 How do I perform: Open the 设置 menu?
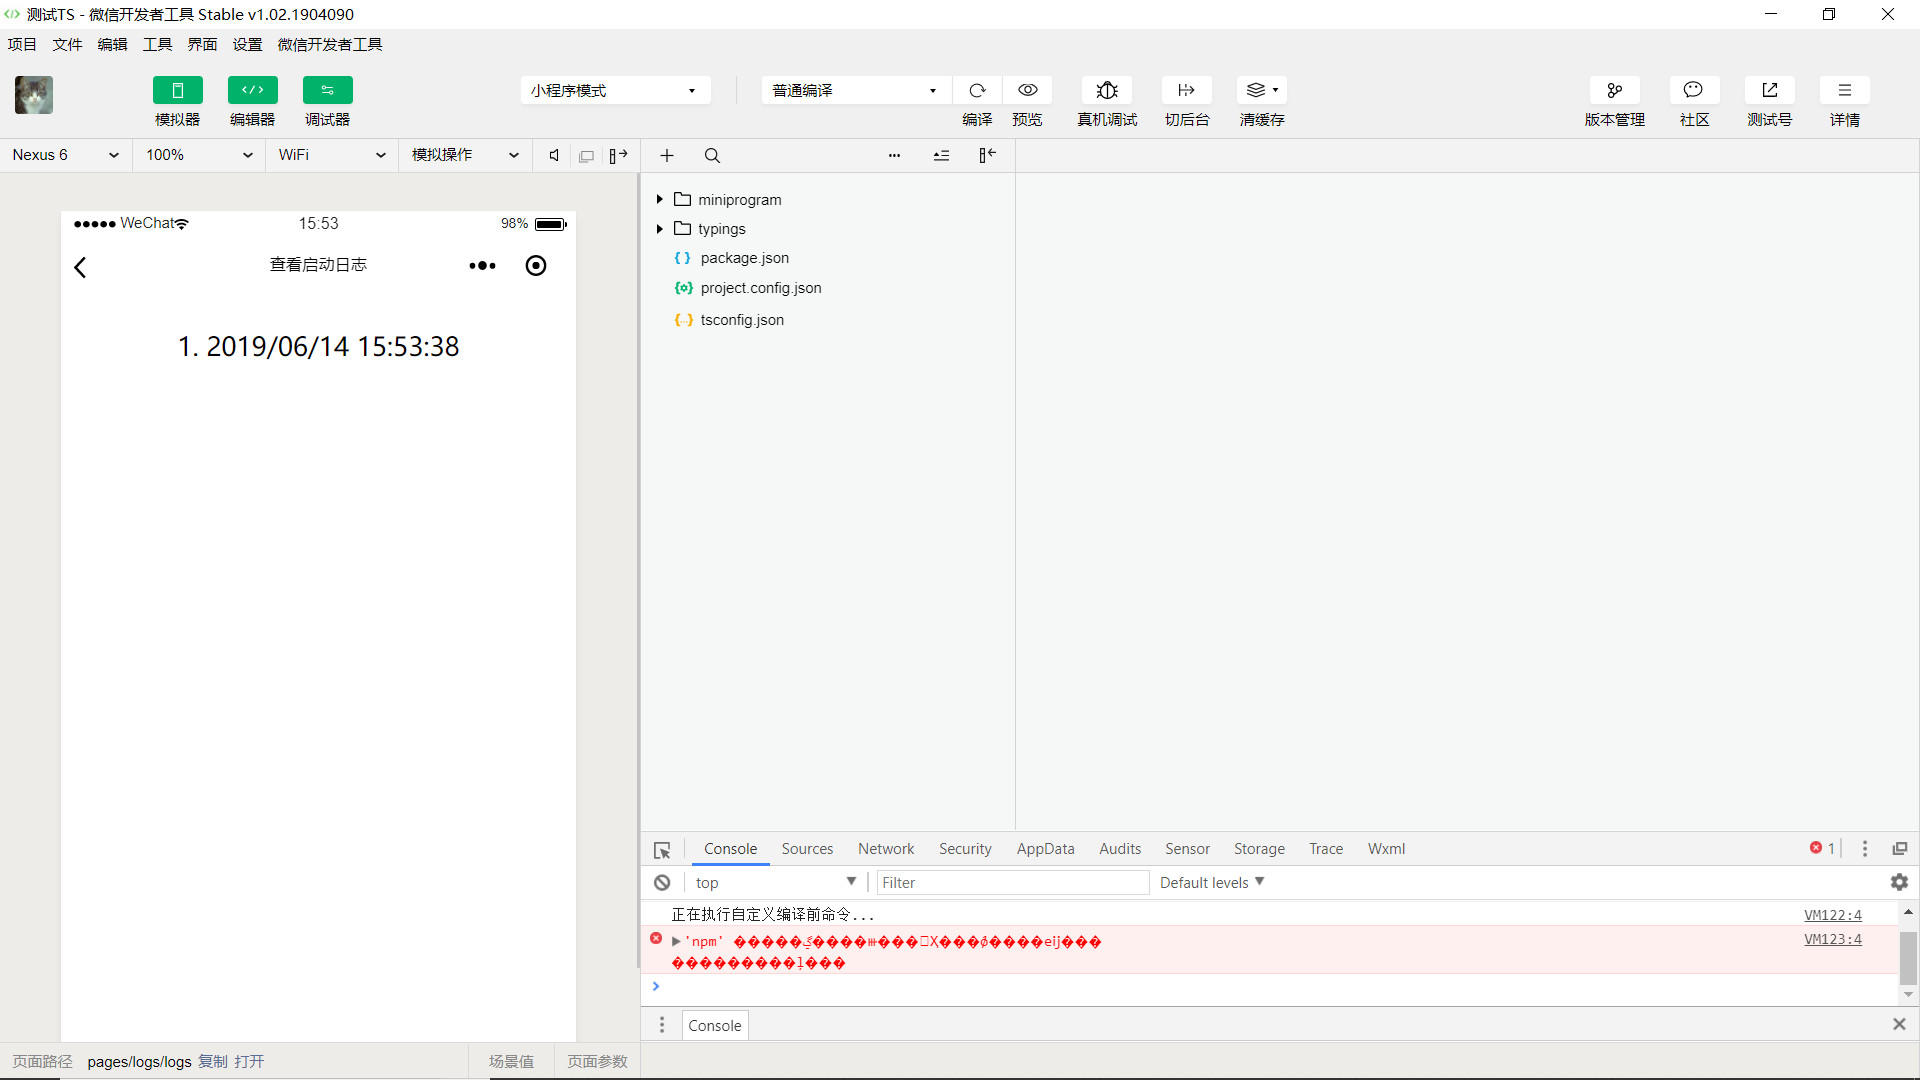247,44
